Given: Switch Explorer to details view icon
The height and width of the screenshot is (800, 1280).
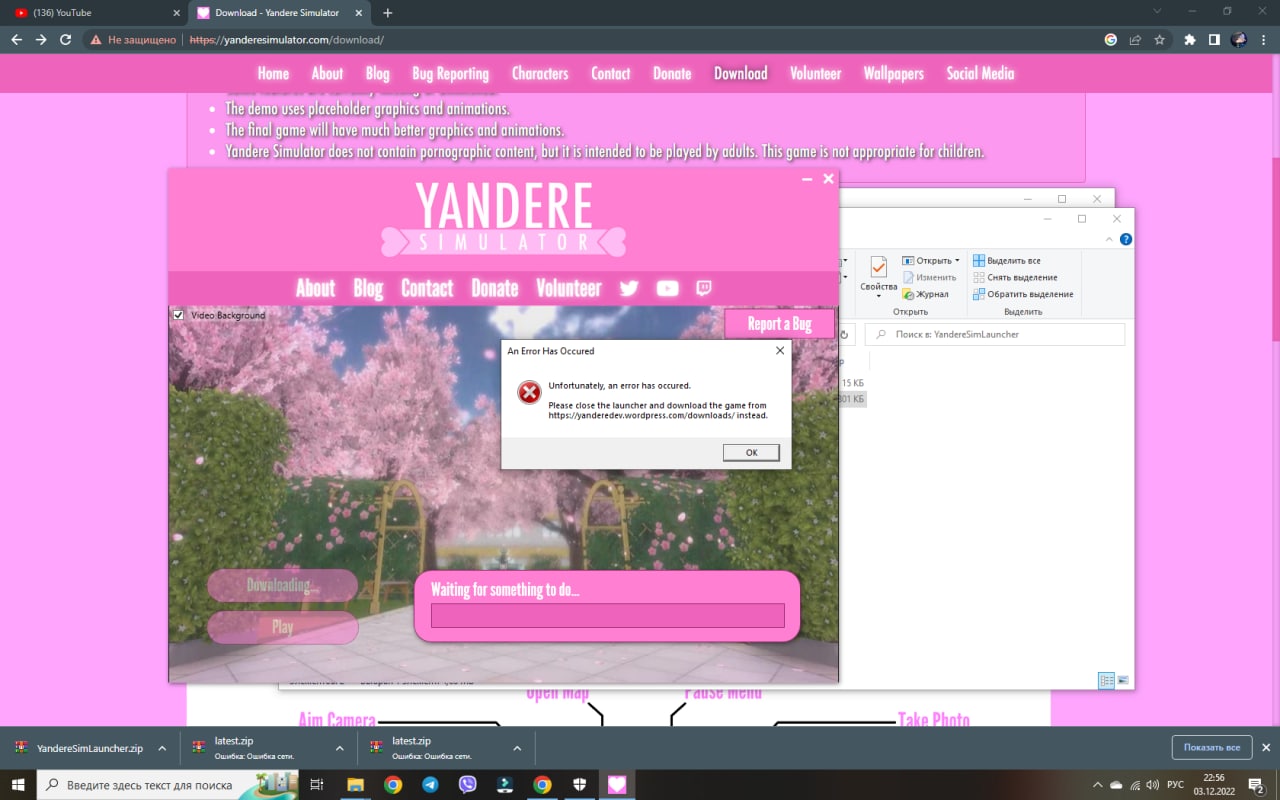Looking at the screenshot, I should pos(1107,681).
